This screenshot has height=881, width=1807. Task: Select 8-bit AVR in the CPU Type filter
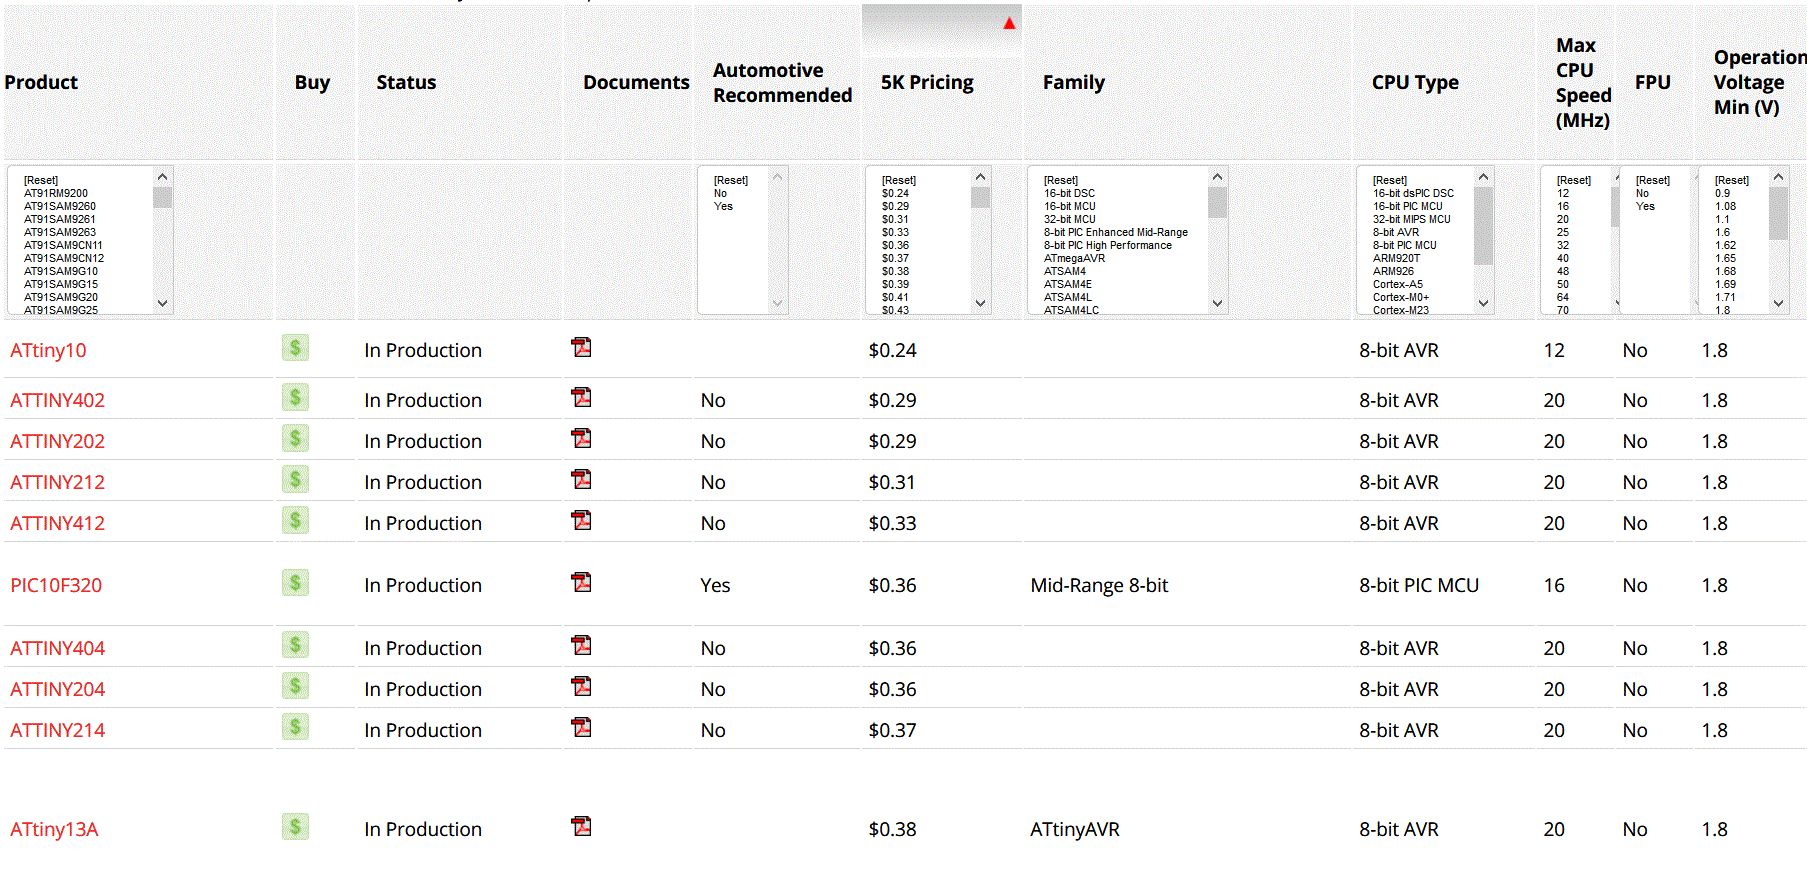click(1395, 233)
